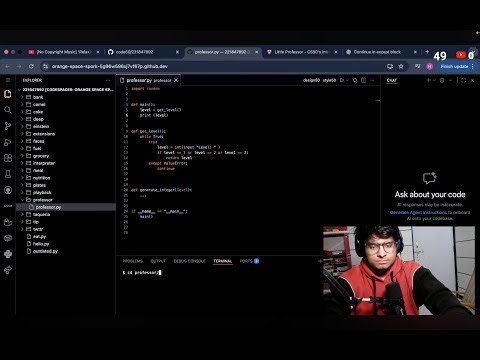Open a new browser tab
Screen dimensions: 480x360
pyautogui.click(x=427, y=52)
